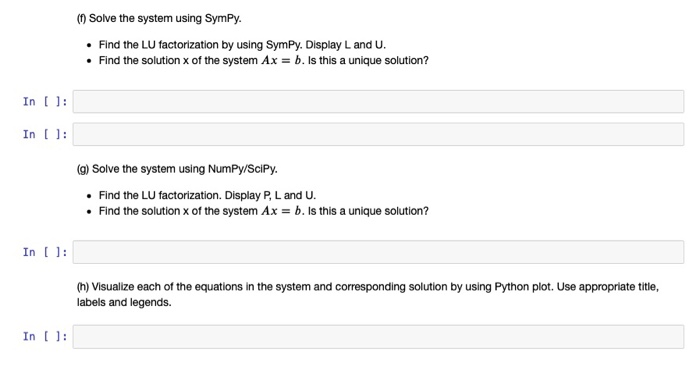700x367 pixels.
Task: Click the 'Find the solution x' bullet under part (f)
Action: (263, 60)
